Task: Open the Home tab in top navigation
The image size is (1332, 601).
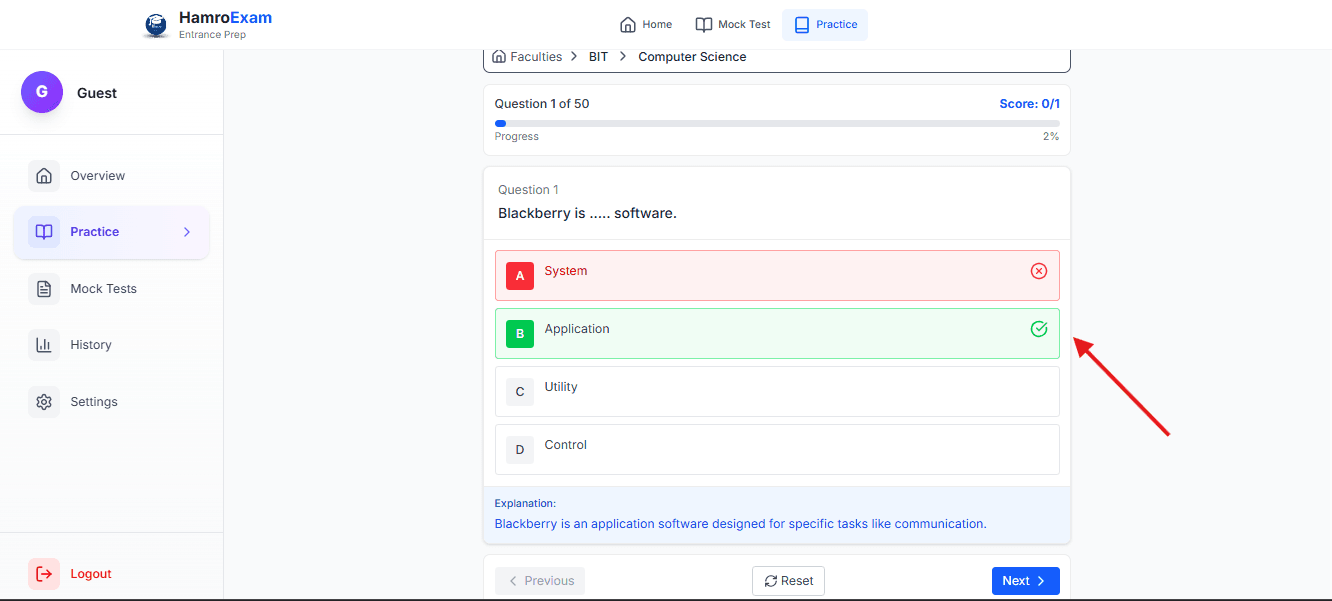Action: pos(646,25)
